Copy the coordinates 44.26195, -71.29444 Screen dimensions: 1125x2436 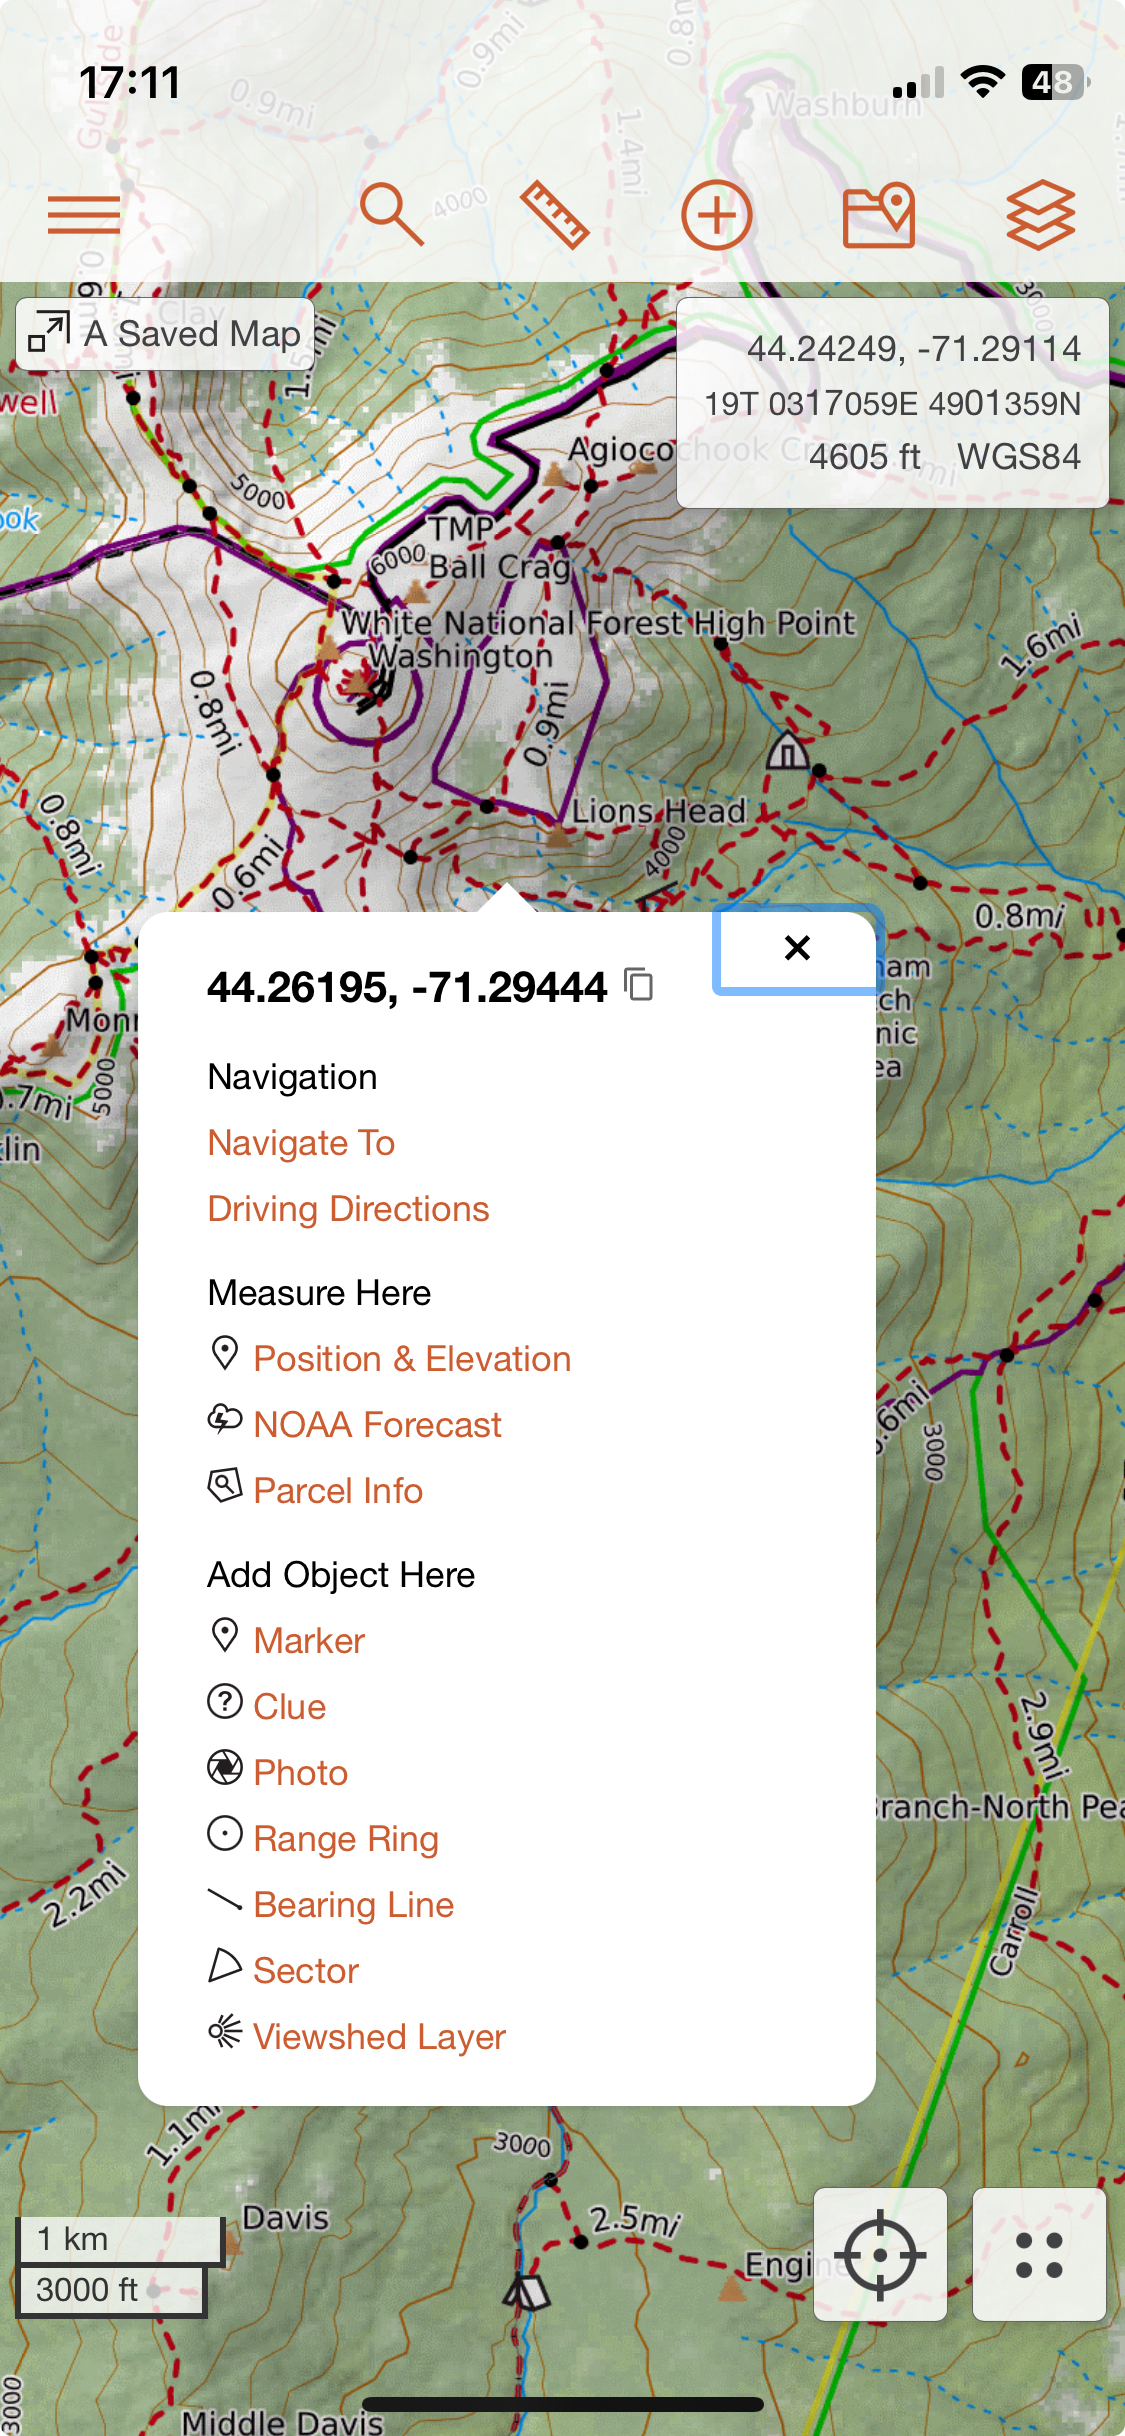pyautogui.click(x=639, y=985)
